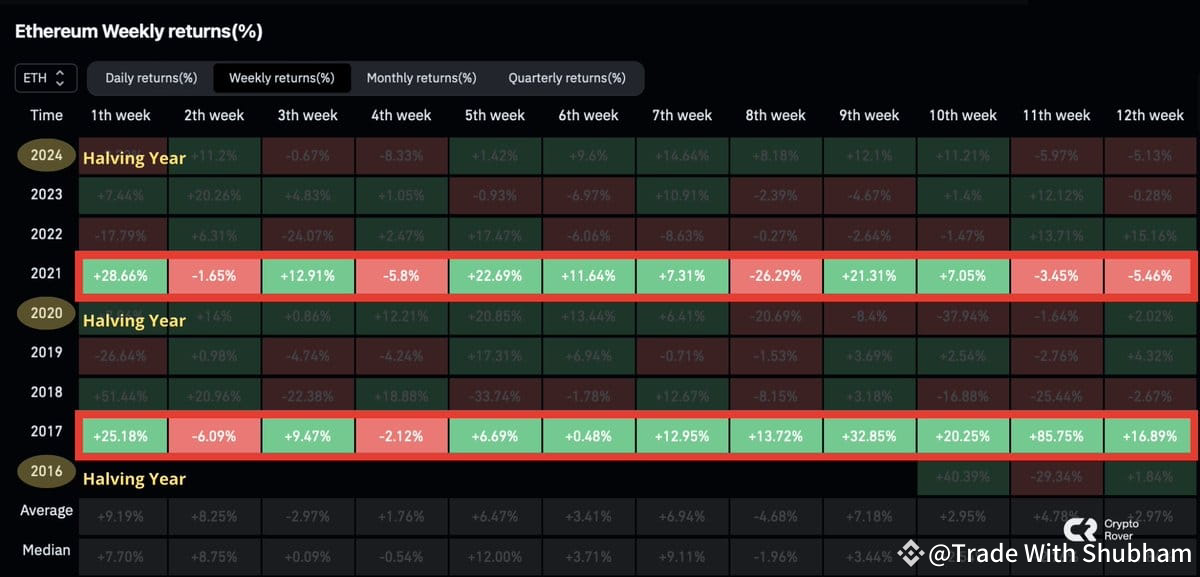The width and height of the screenshot is (1200, 577).
Task: Click the +0.48% cell in 2017
Action: pos(588,437)
